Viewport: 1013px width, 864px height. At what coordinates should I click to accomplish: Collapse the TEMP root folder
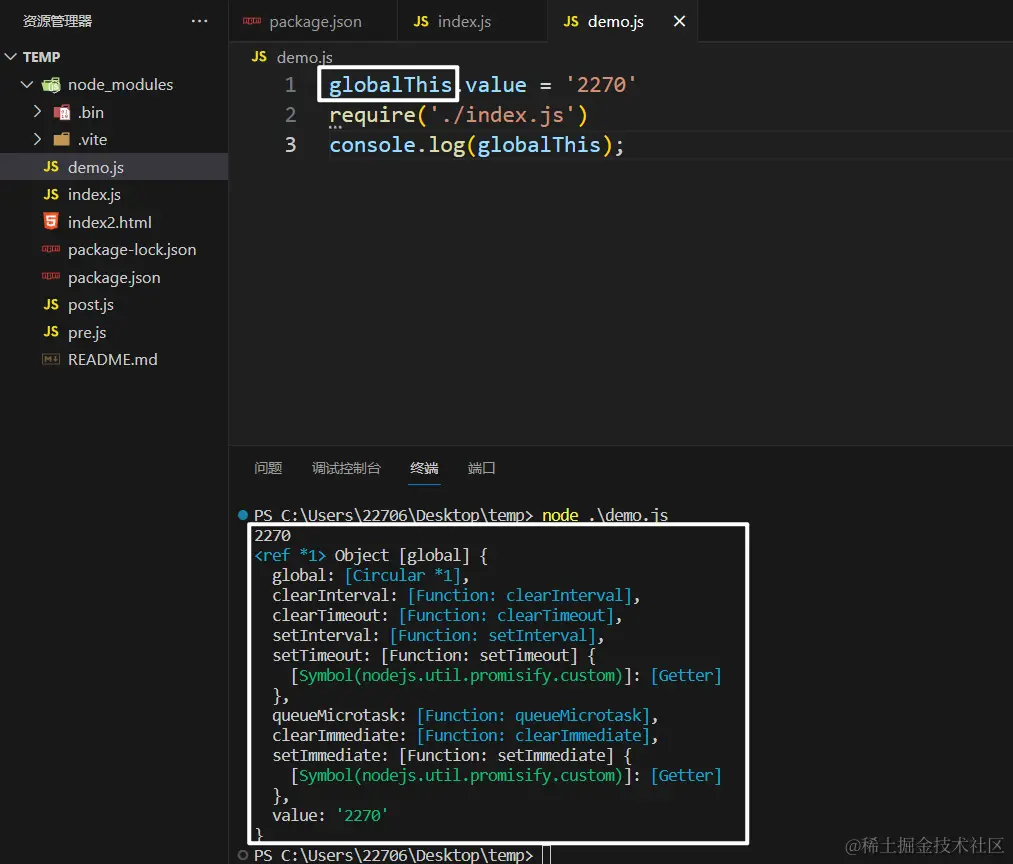(x=10, y=57)
